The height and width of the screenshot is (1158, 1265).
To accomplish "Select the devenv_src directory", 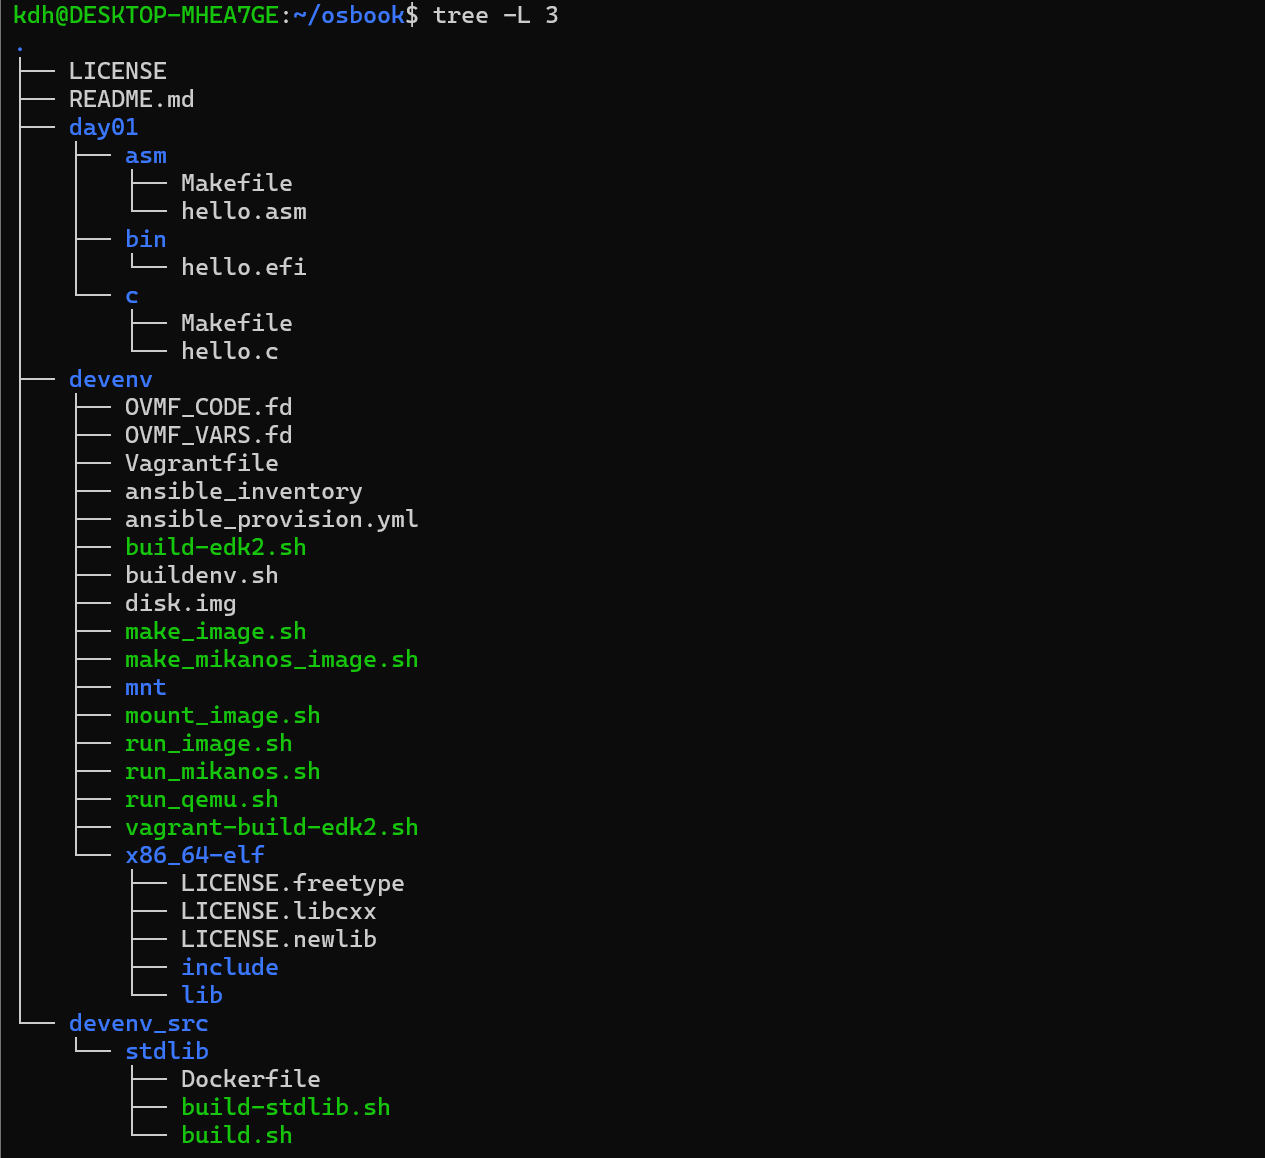I will [138, 1023].
